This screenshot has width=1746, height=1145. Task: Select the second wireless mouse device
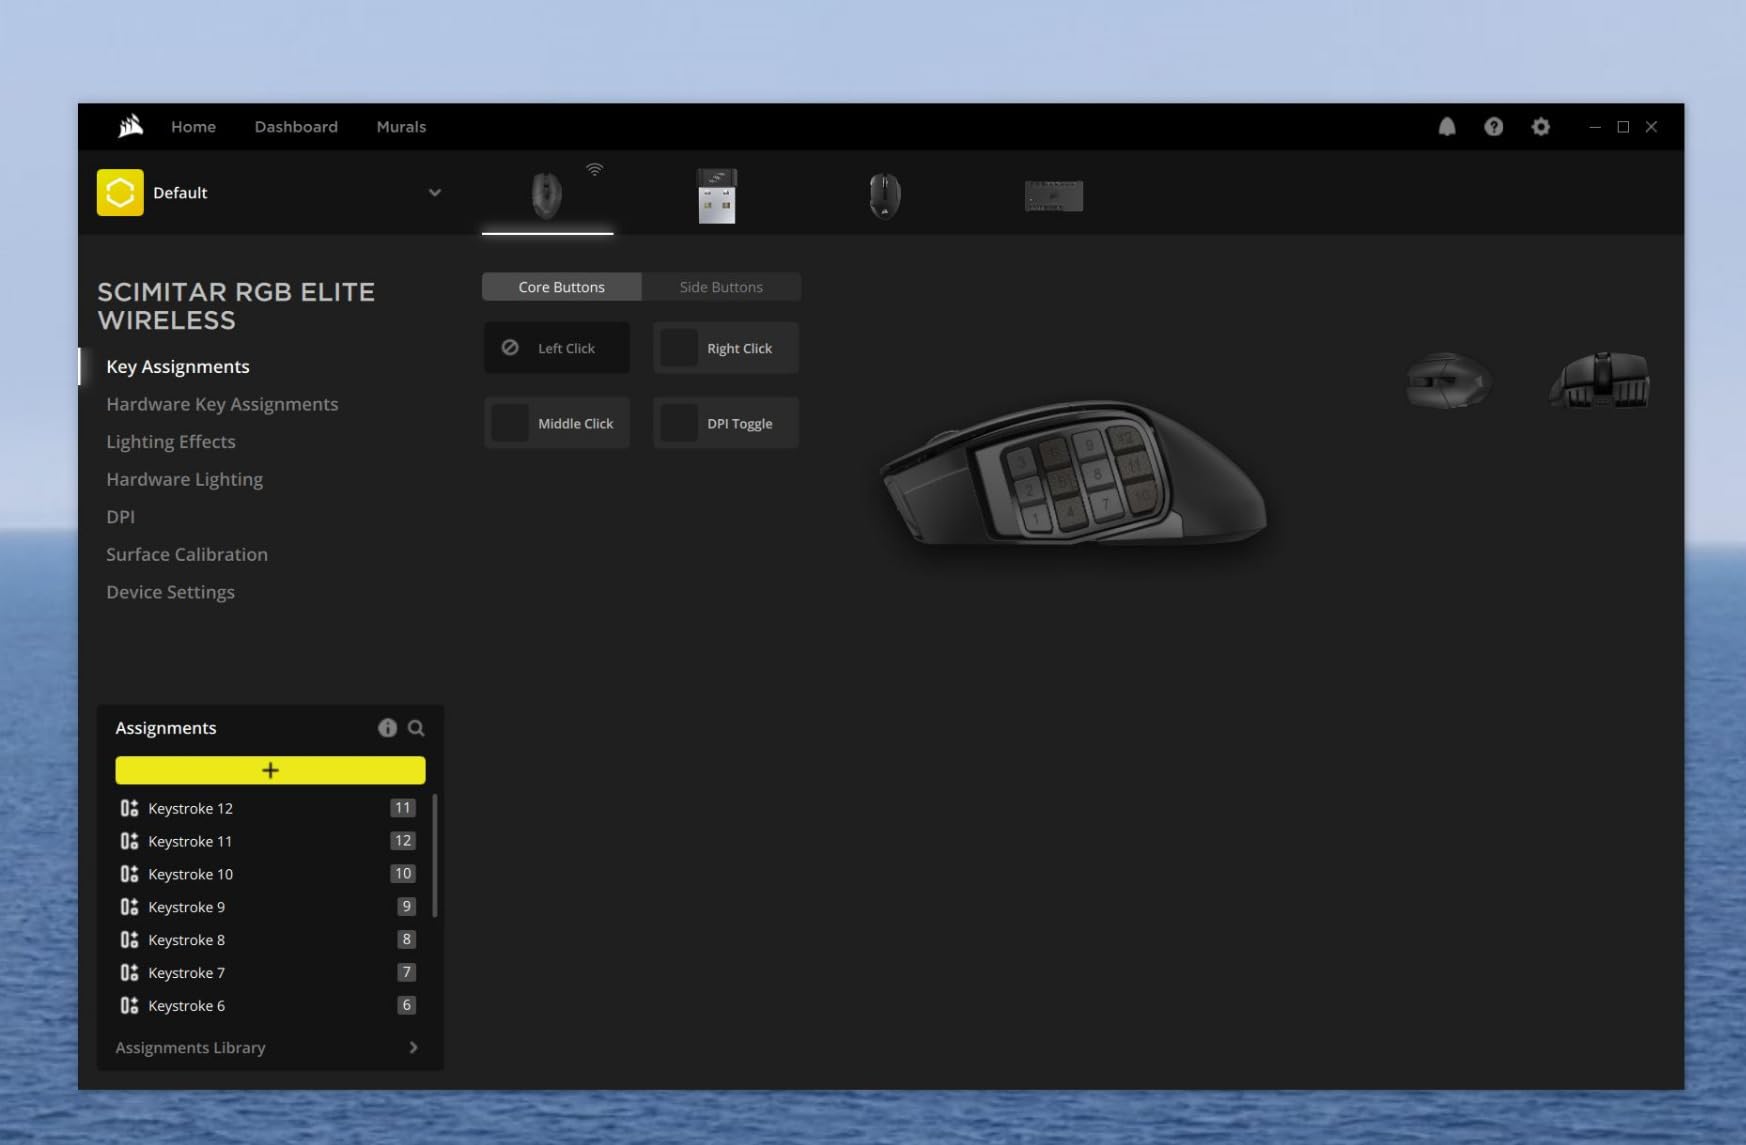click(x=885, y=193)
